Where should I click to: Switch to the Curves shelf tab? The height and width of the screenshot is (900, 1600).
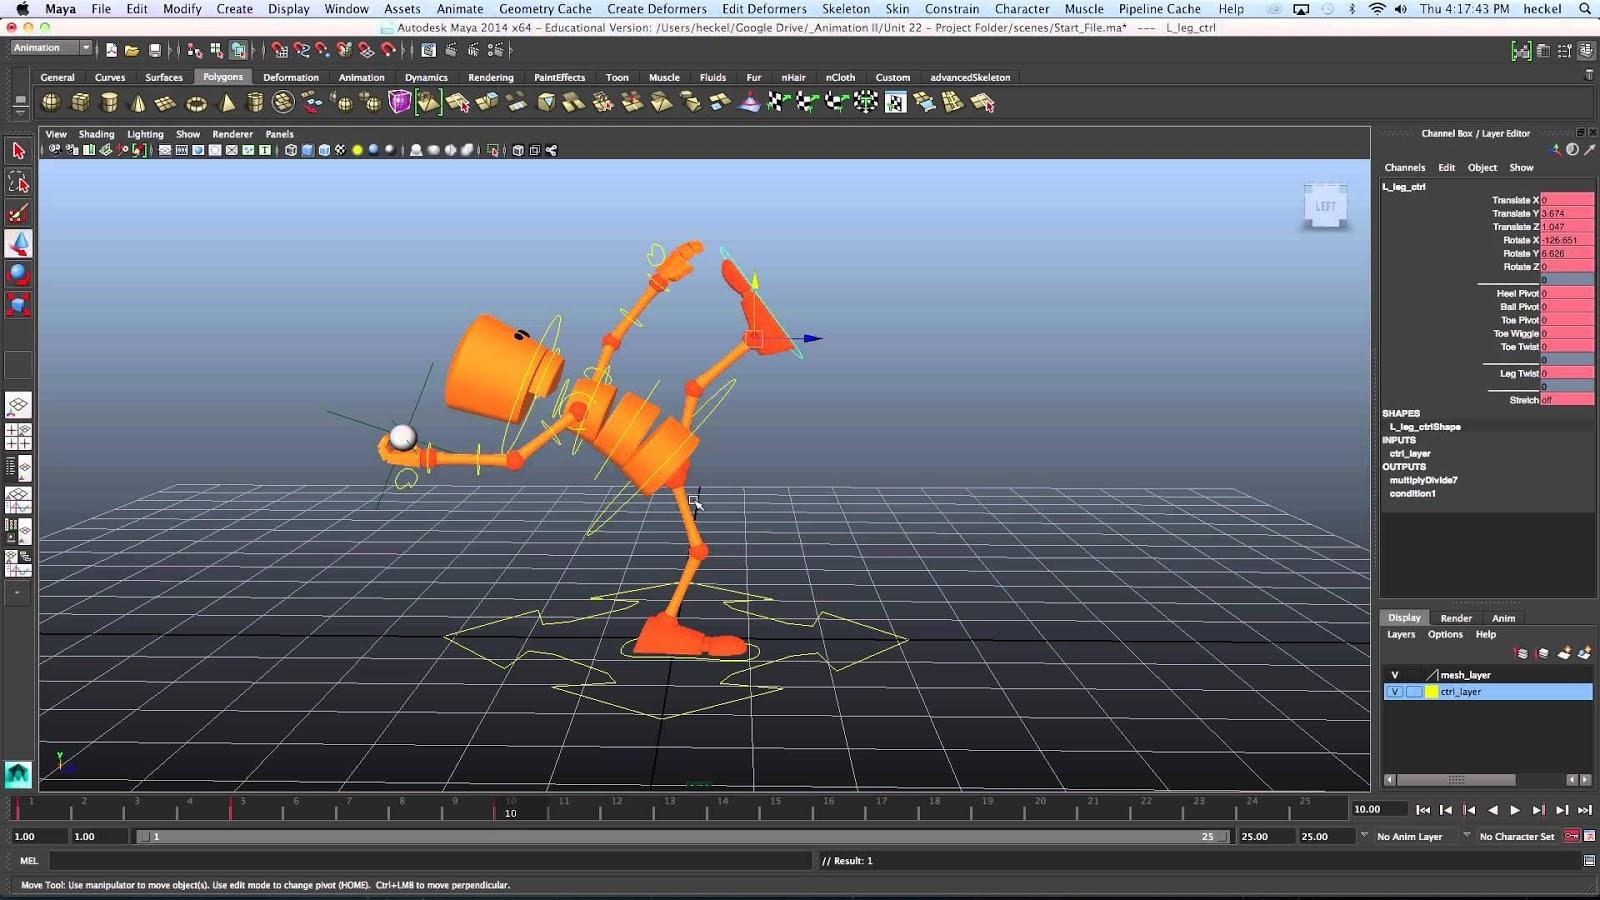click(x=110, y=77)
